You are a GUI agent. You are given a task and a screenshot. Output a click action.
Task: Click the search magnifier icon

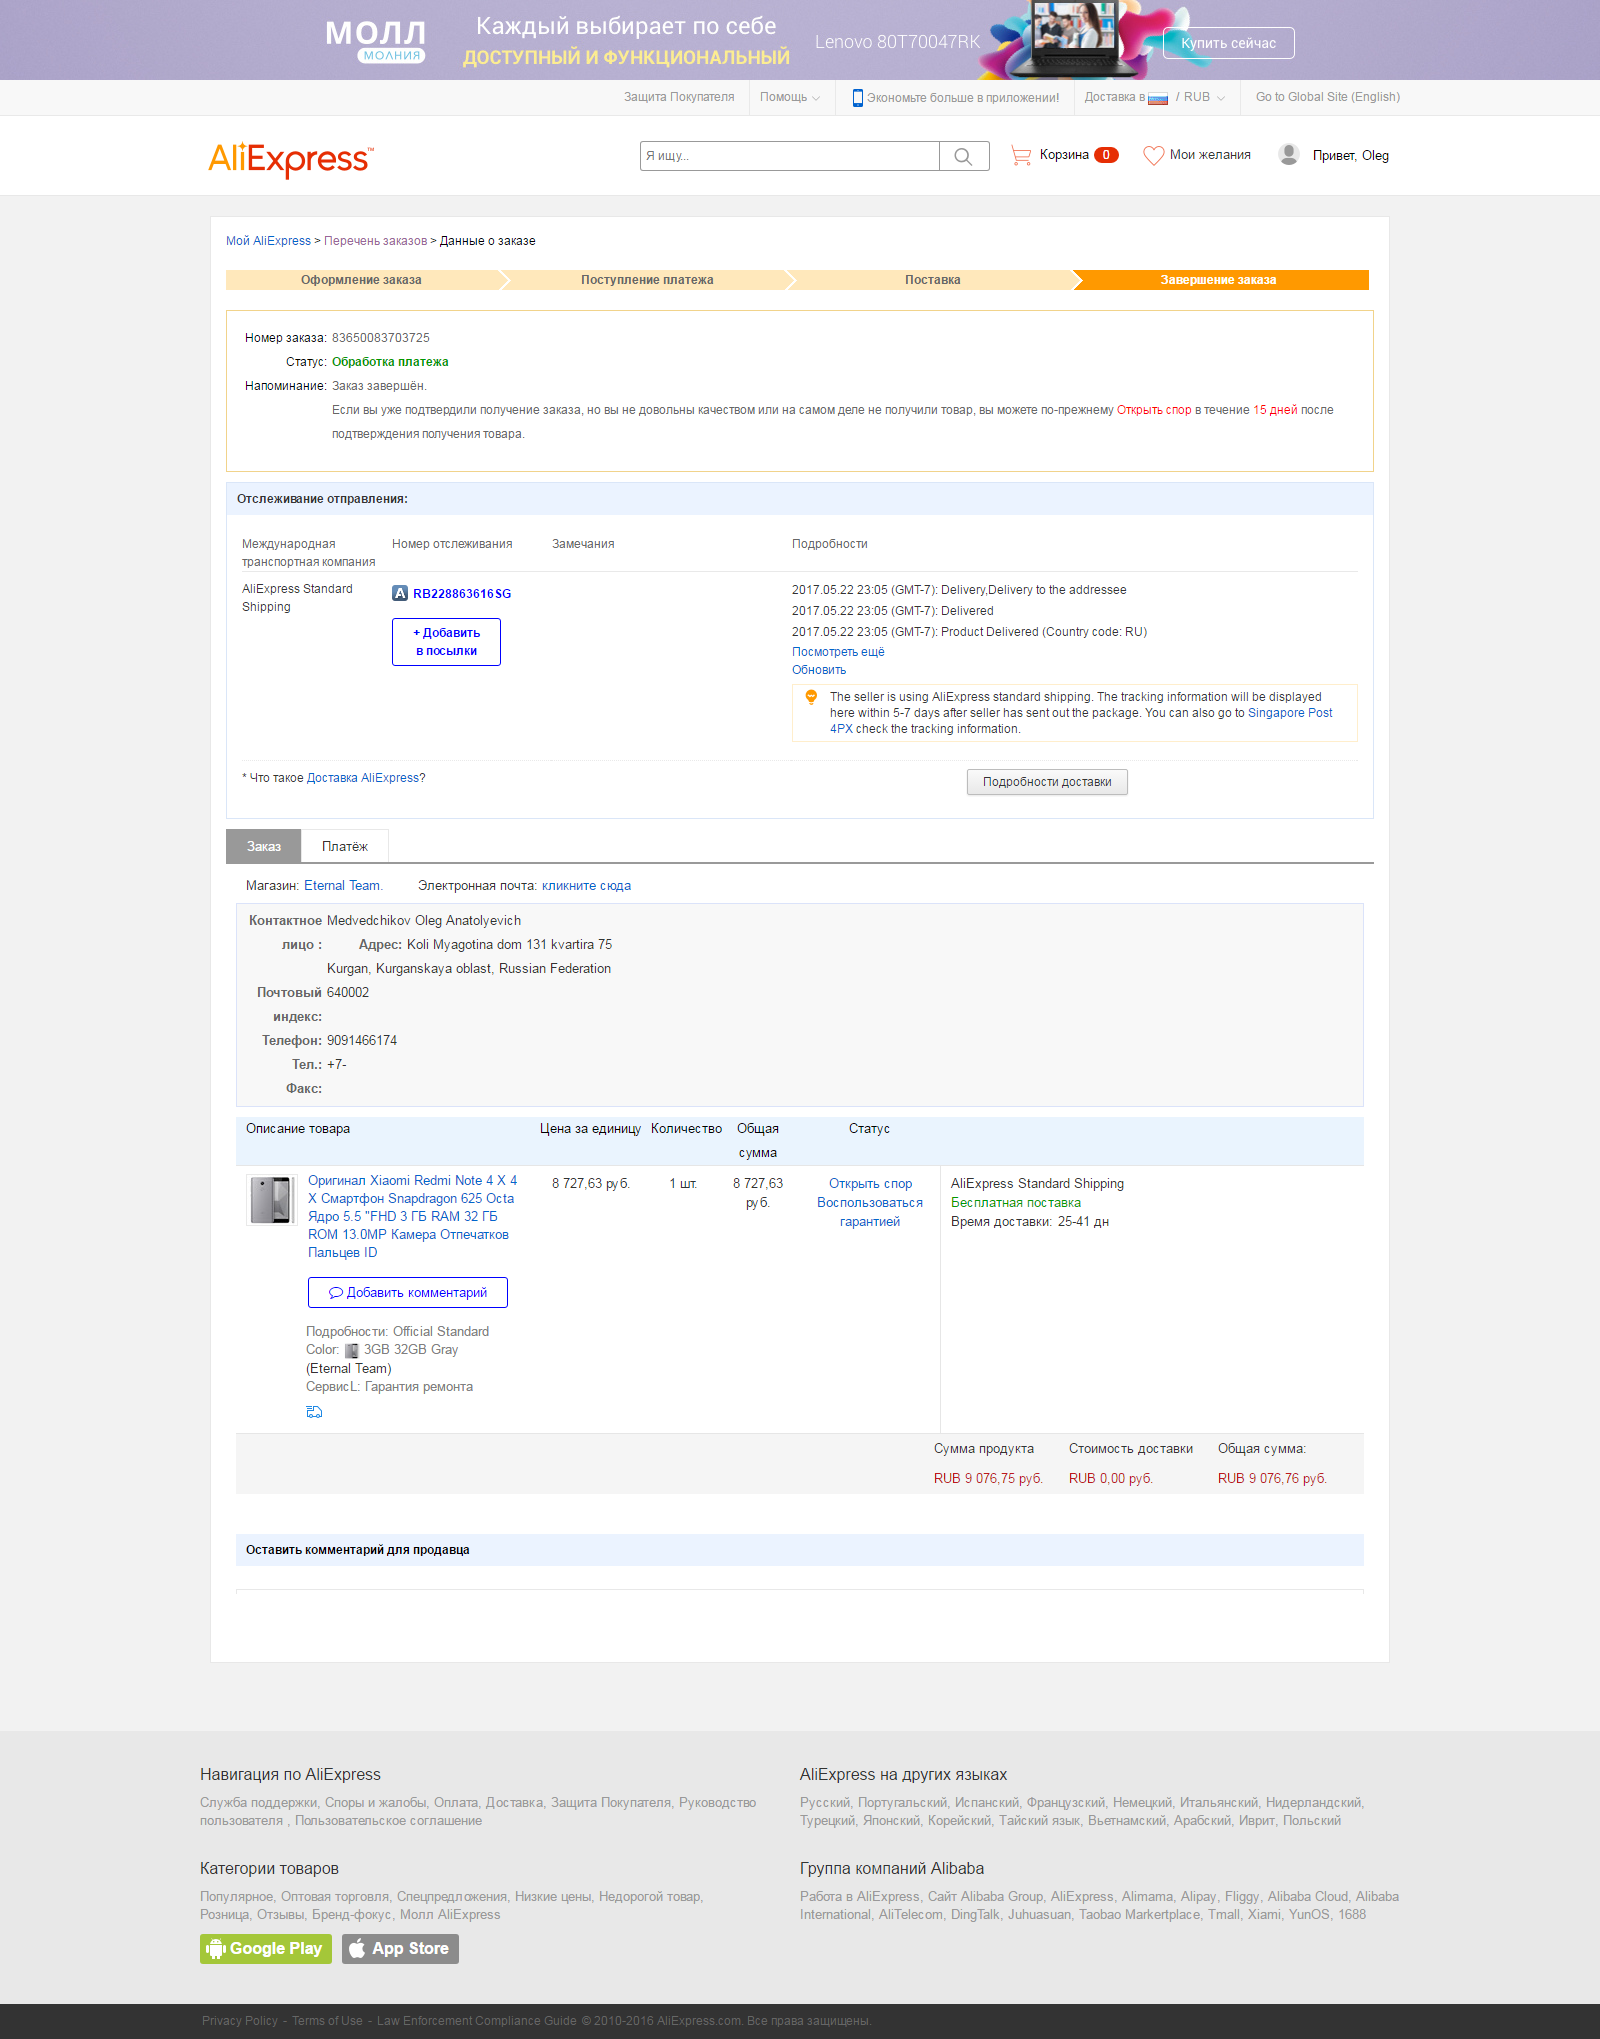963,156
